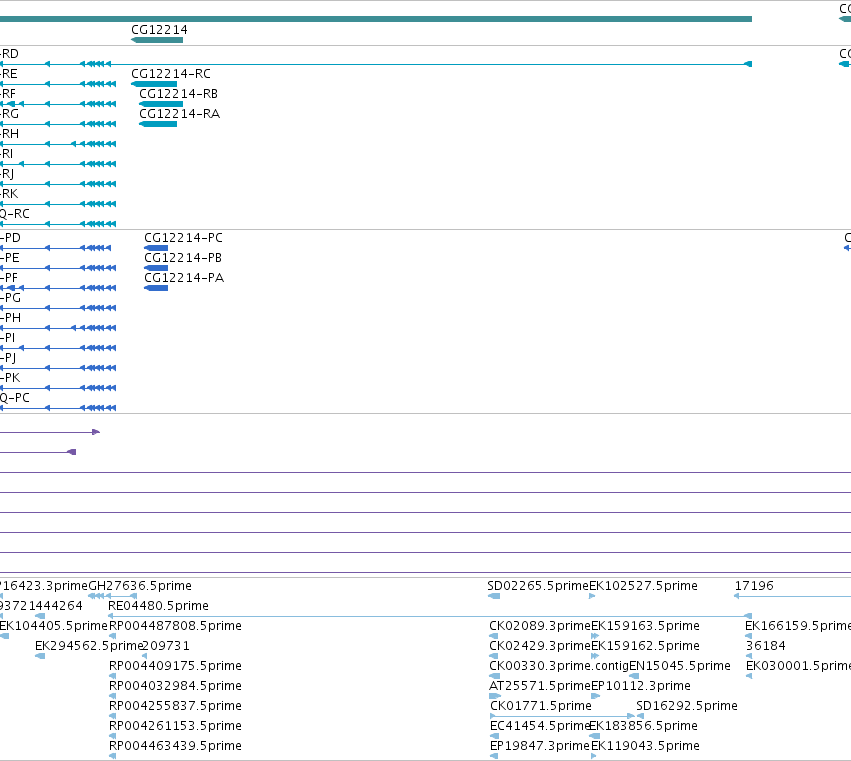Click the glyph bar under CG12214-RA
Viewport: 851px width, 761px height.
coord(158,124)
